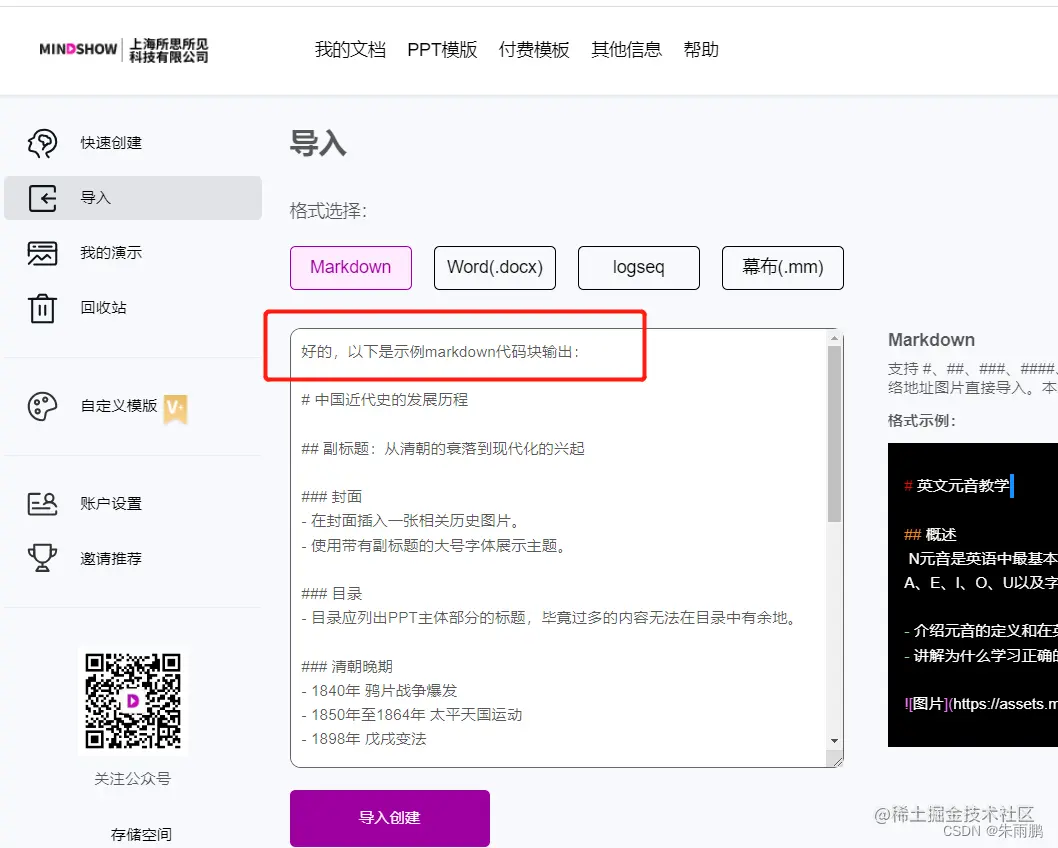This screenshot has width=1058, height=848.
Task: Switch to 我的文档 in top navigation
Action: 349,49
